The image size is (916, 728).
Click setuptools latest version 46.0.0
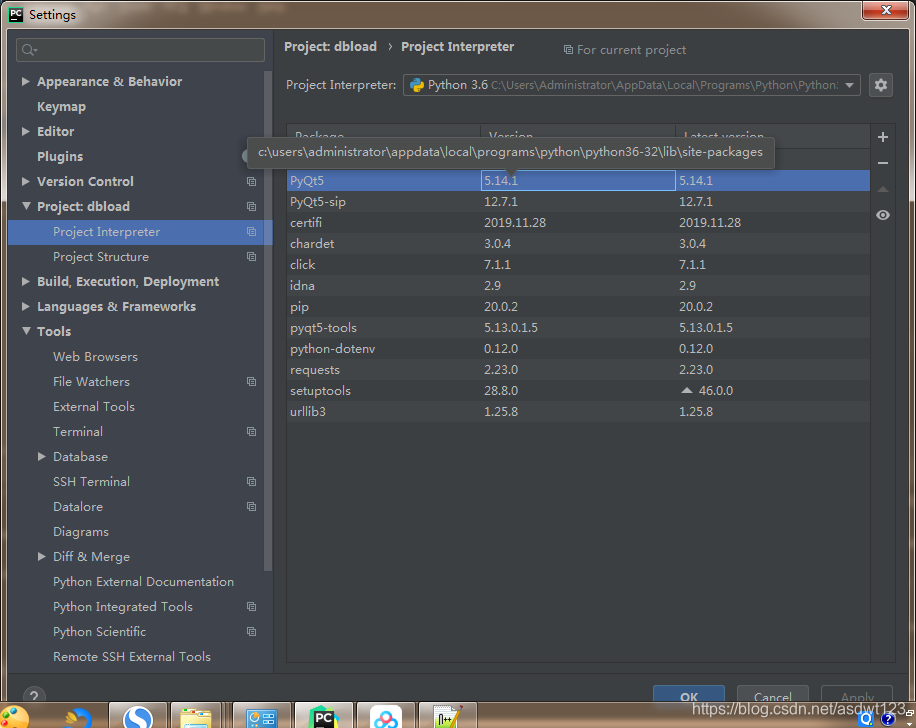[x=715, y=391]
